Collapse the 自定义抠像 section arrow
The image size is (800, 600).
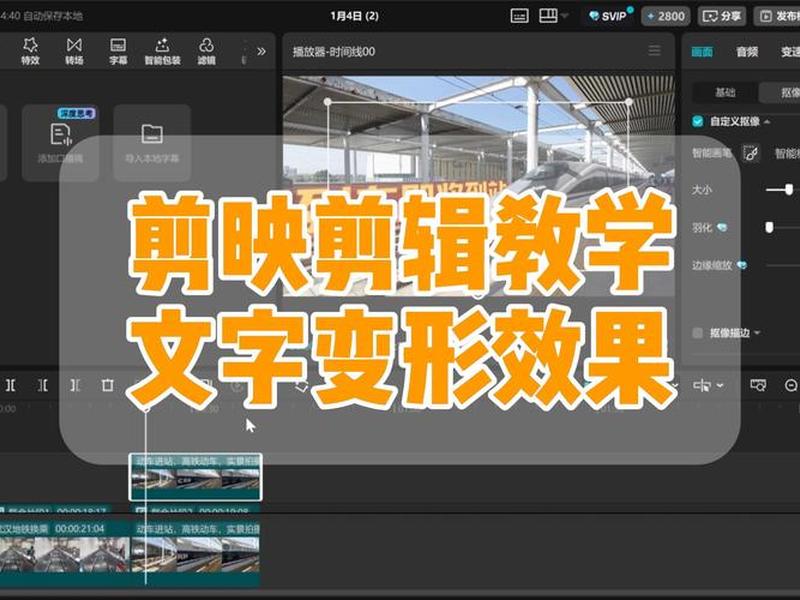click(767, 121)
